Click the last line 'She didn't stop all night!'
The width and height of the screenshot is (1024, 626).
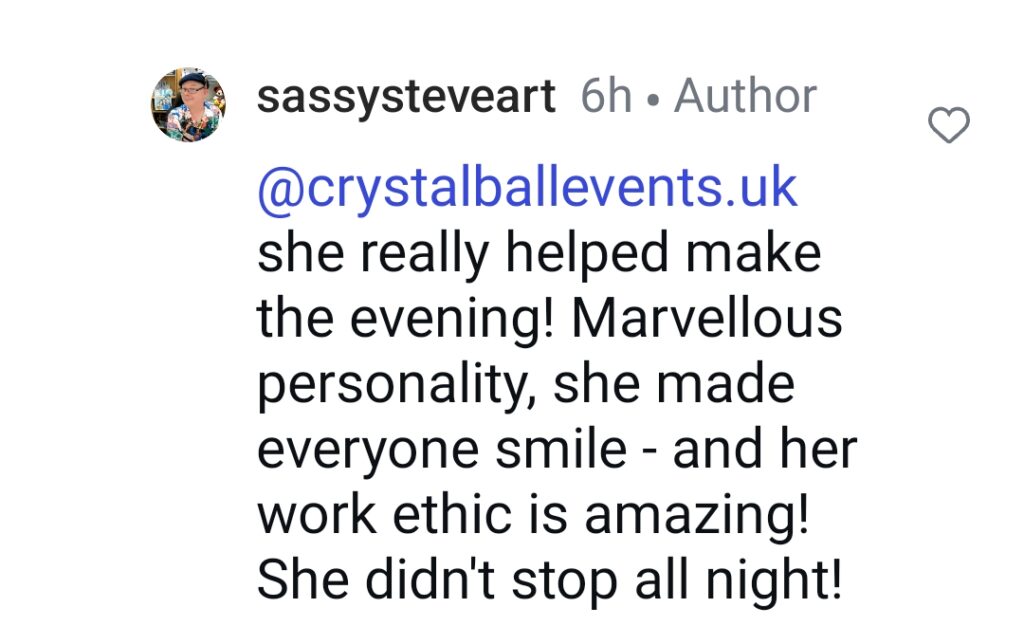click(x=550, y=580)
